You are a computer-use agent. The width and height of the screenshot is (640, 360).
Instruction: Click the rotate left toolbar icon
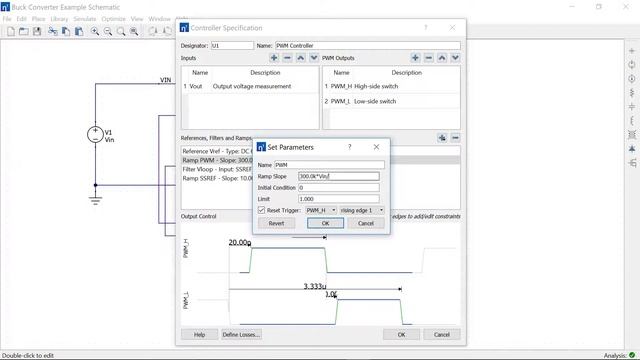[153, 31]
